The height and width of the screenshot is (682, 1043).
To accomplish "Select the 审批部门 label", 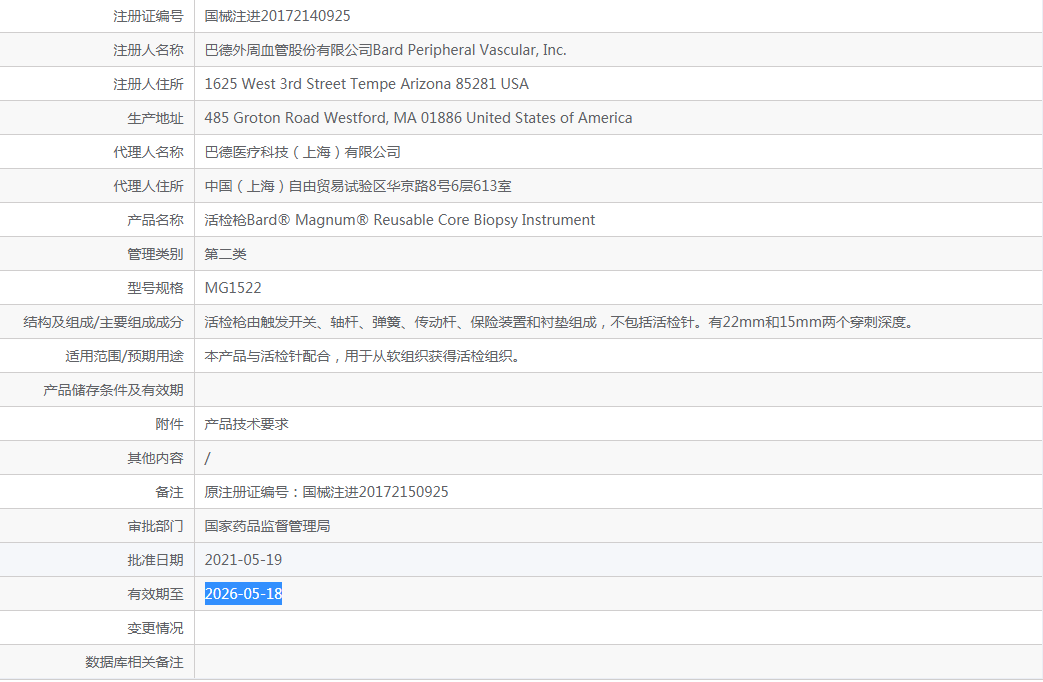I will coord(156,526).
